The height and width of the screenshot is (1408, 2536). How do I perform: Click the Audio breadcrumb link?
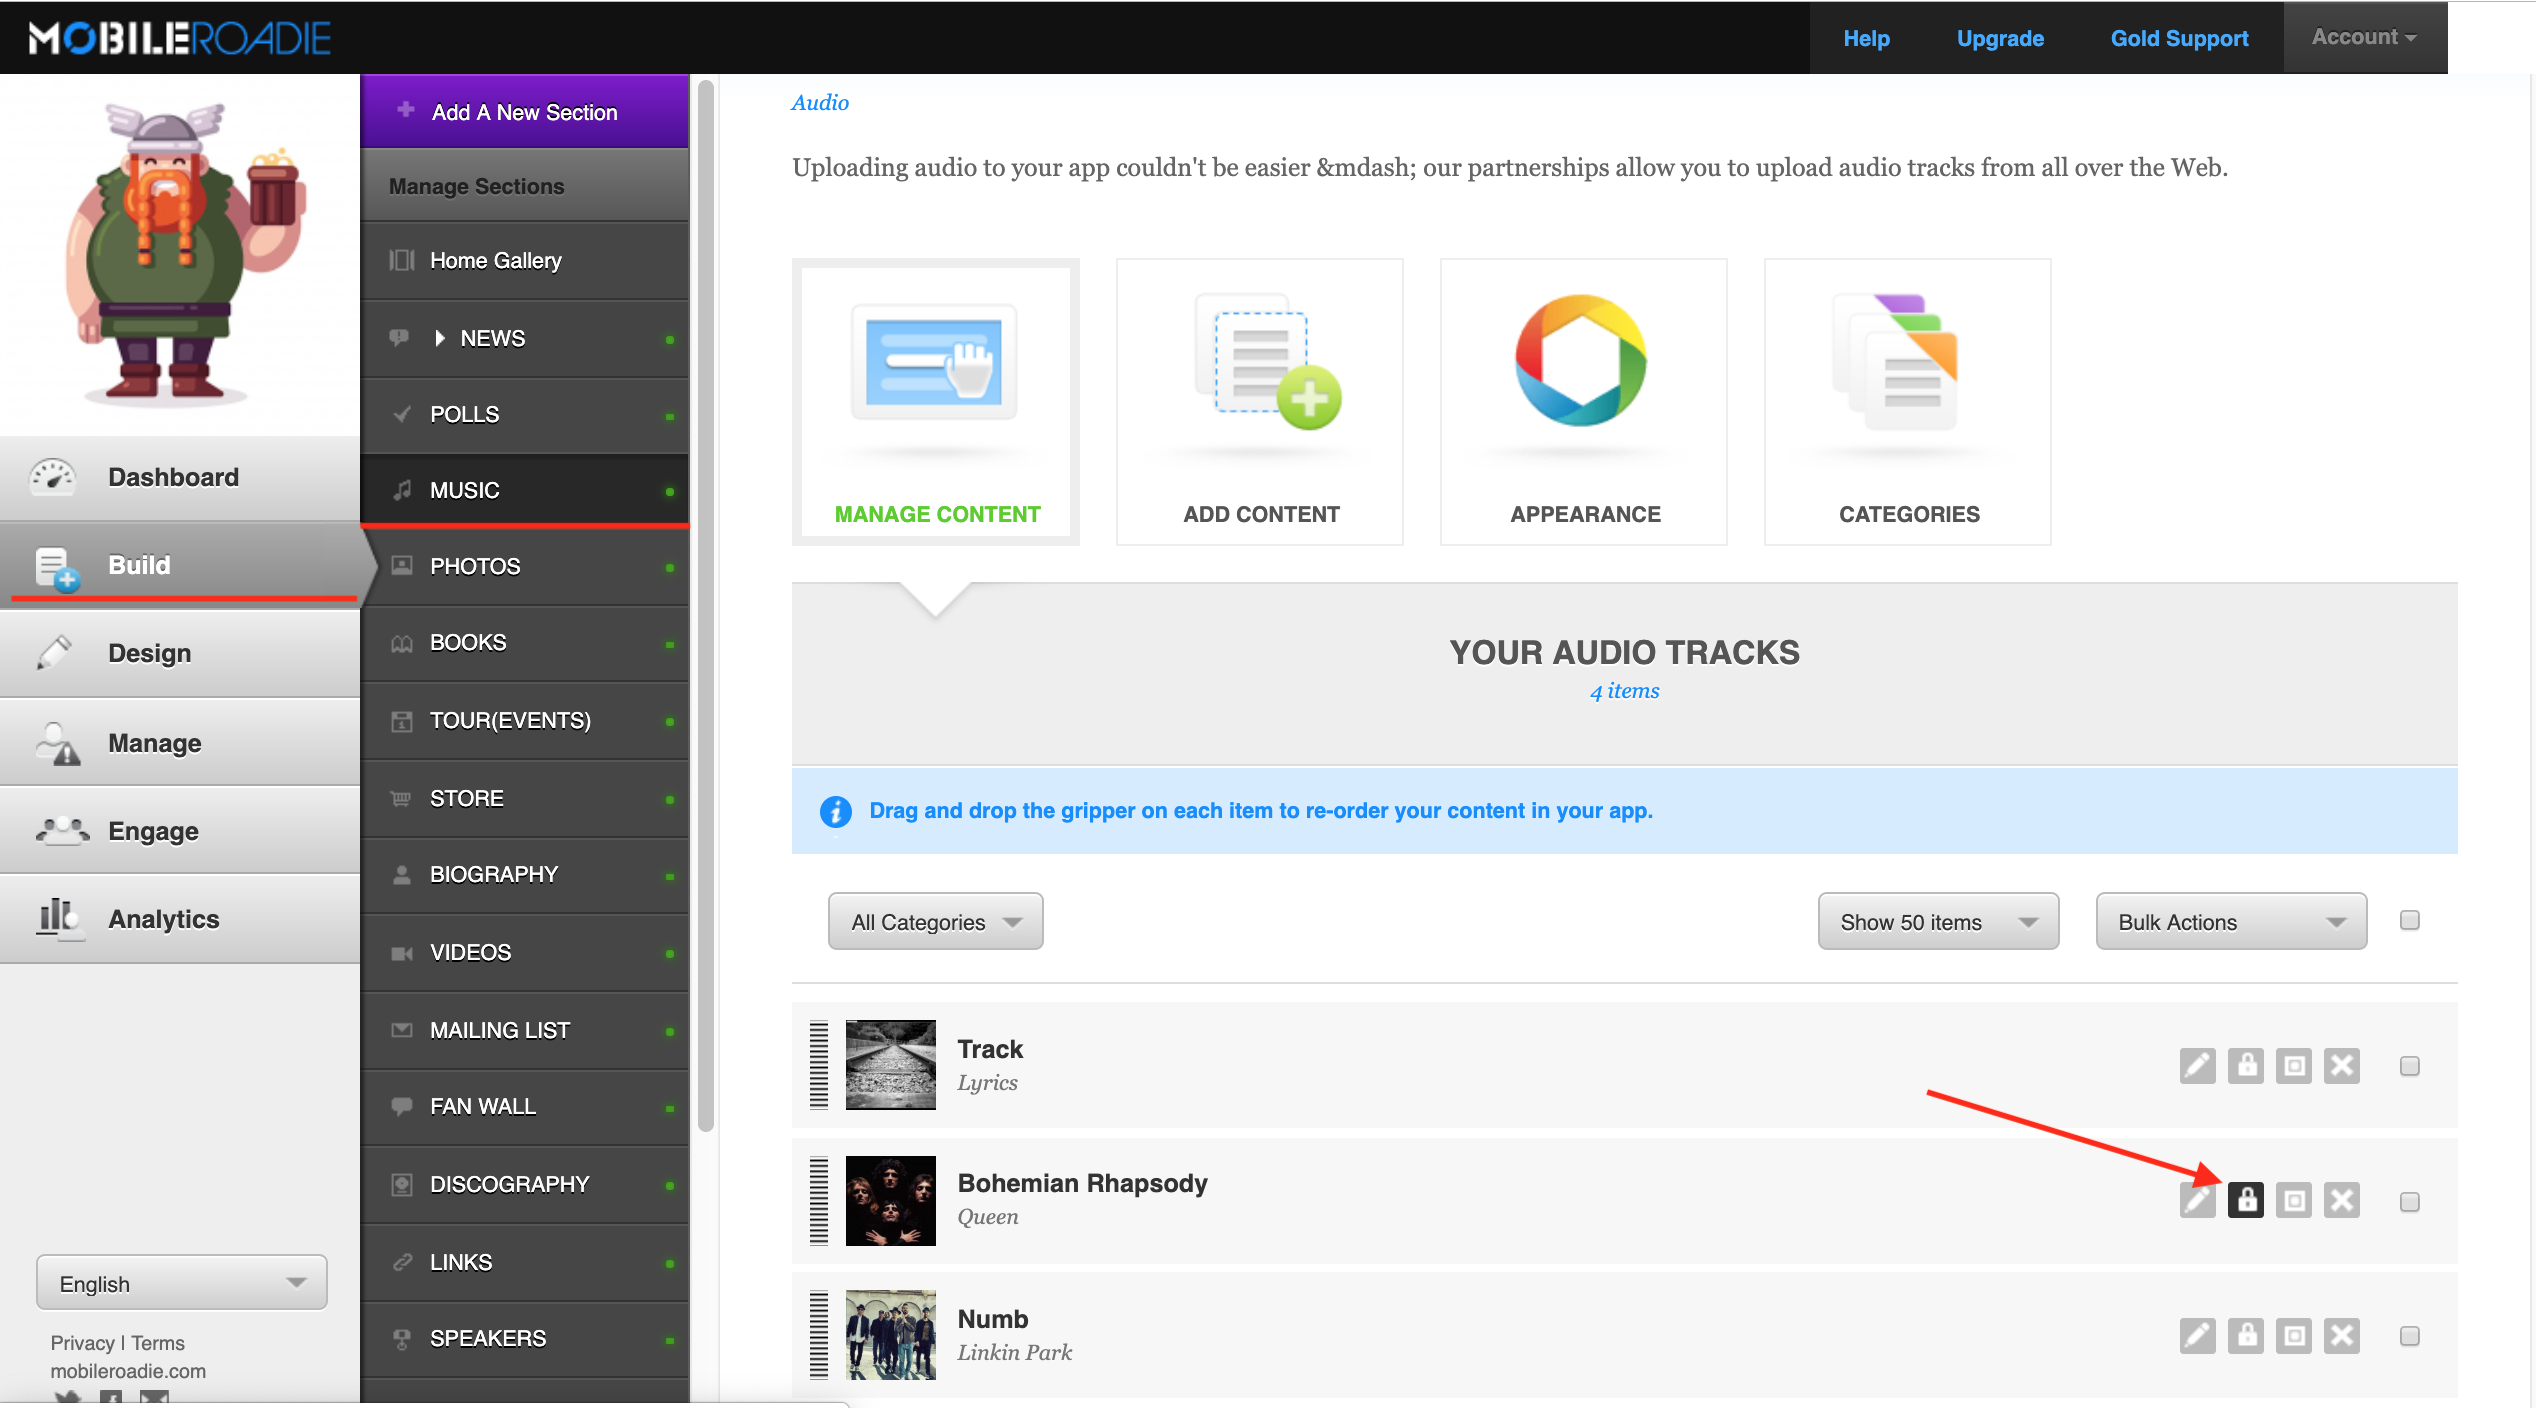(819, 102)
